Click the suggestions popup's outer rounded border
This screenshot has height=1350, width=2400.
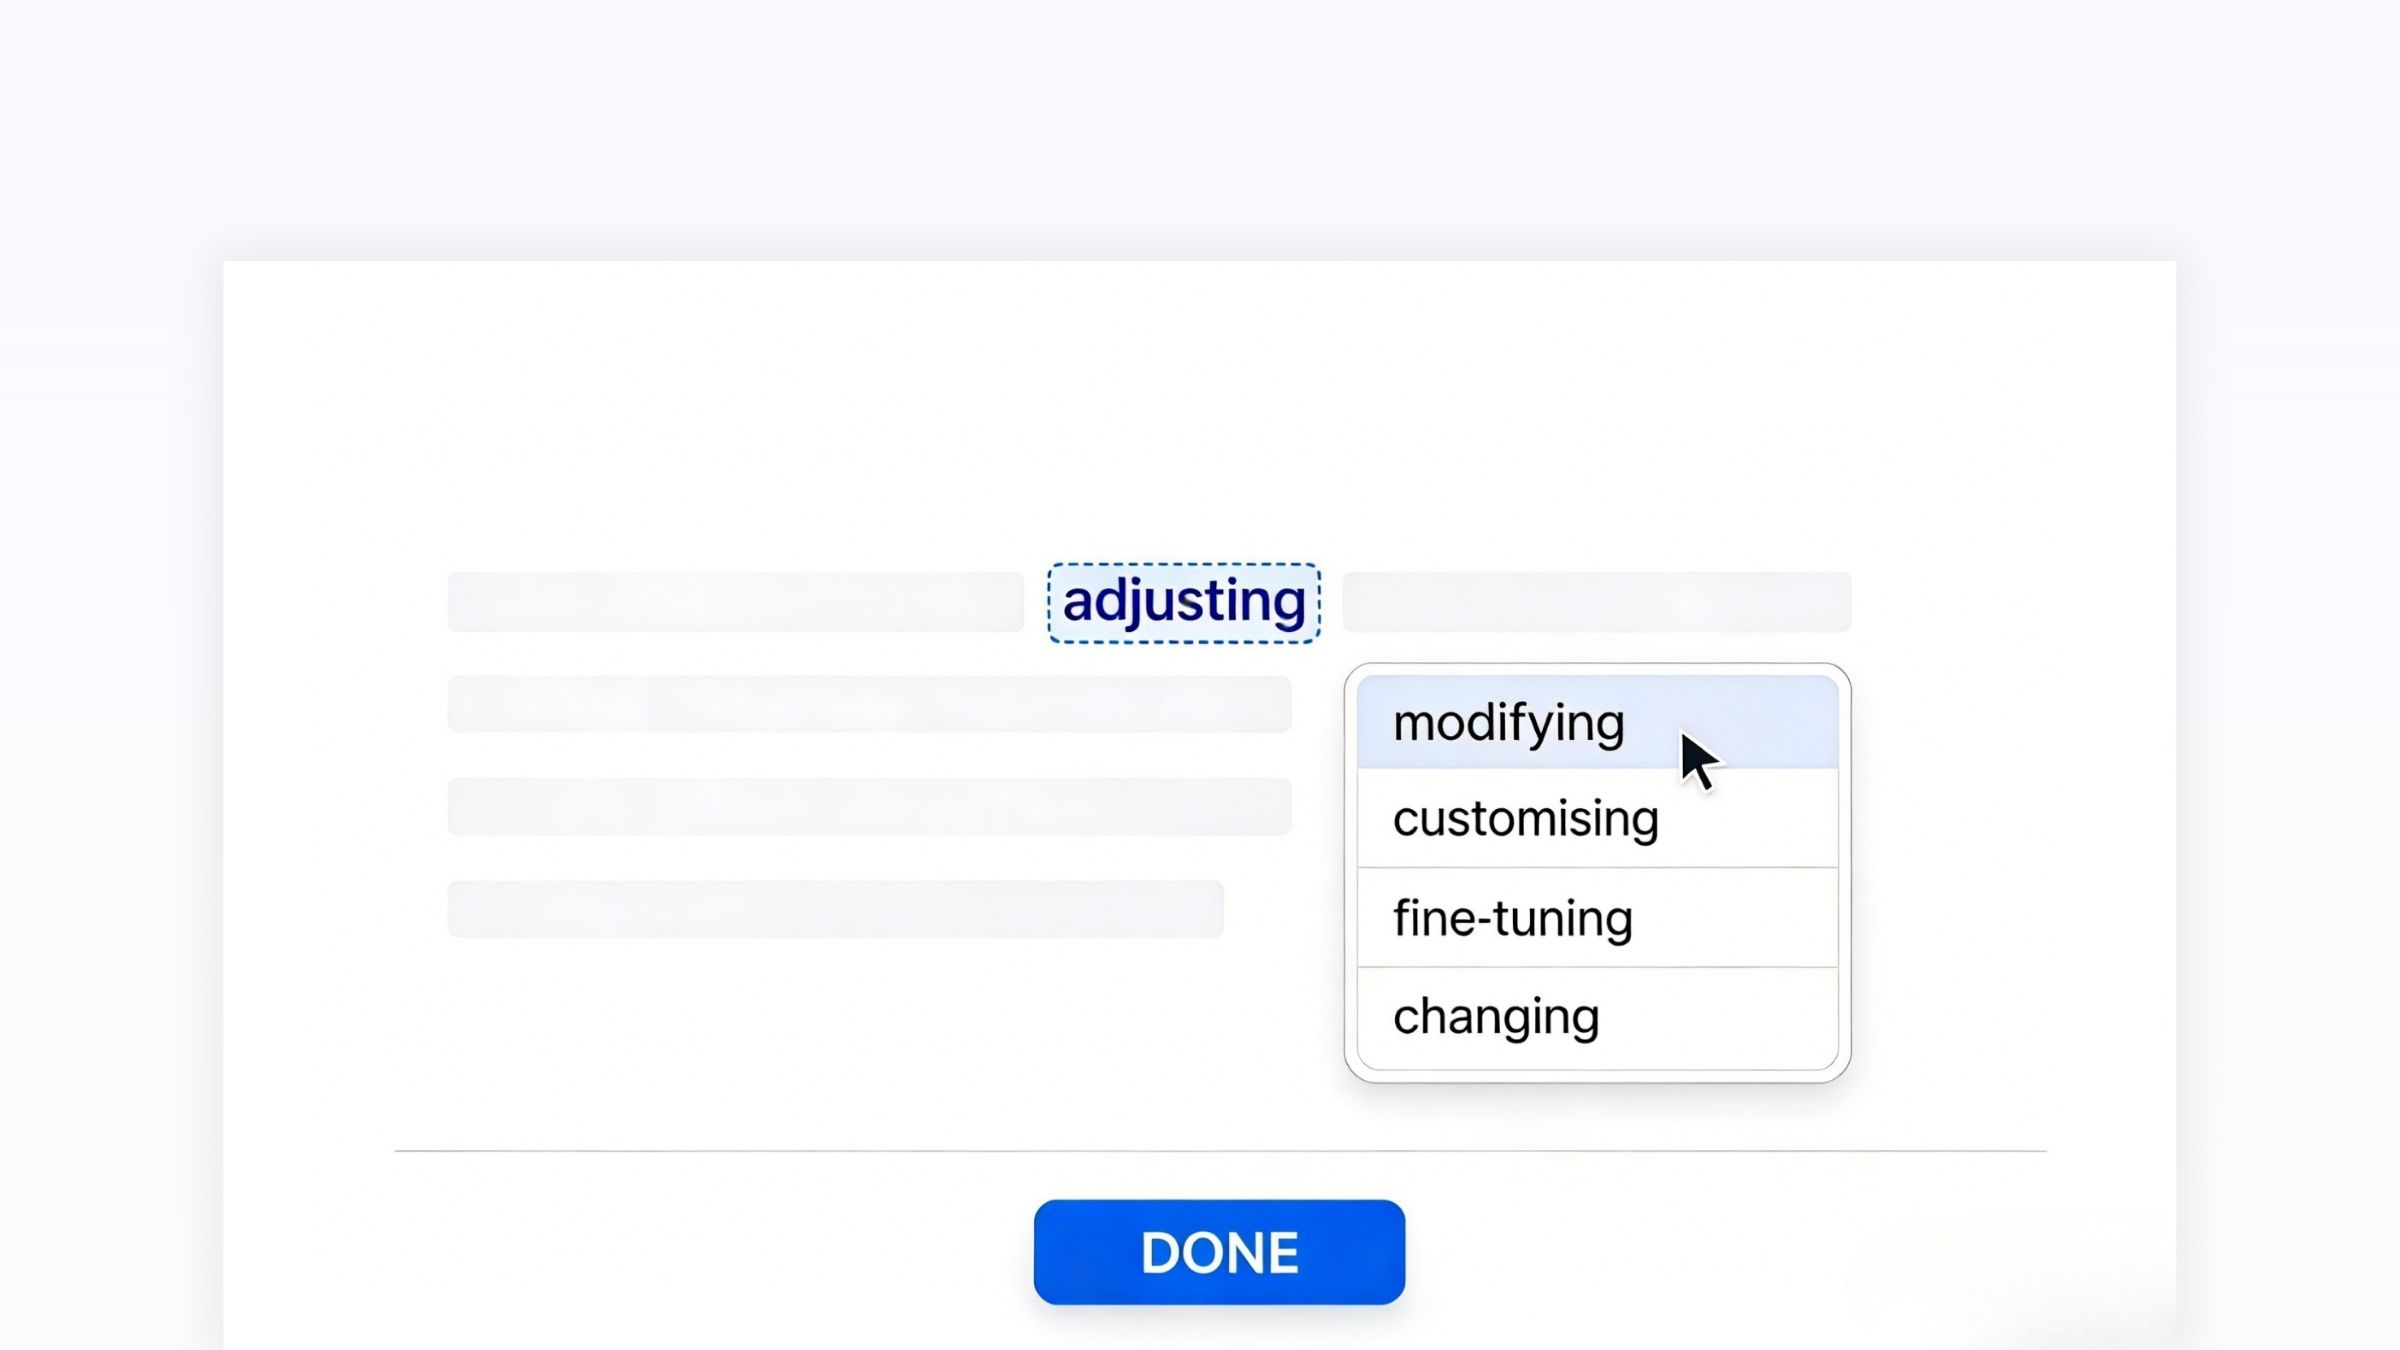pos(1347,872)
